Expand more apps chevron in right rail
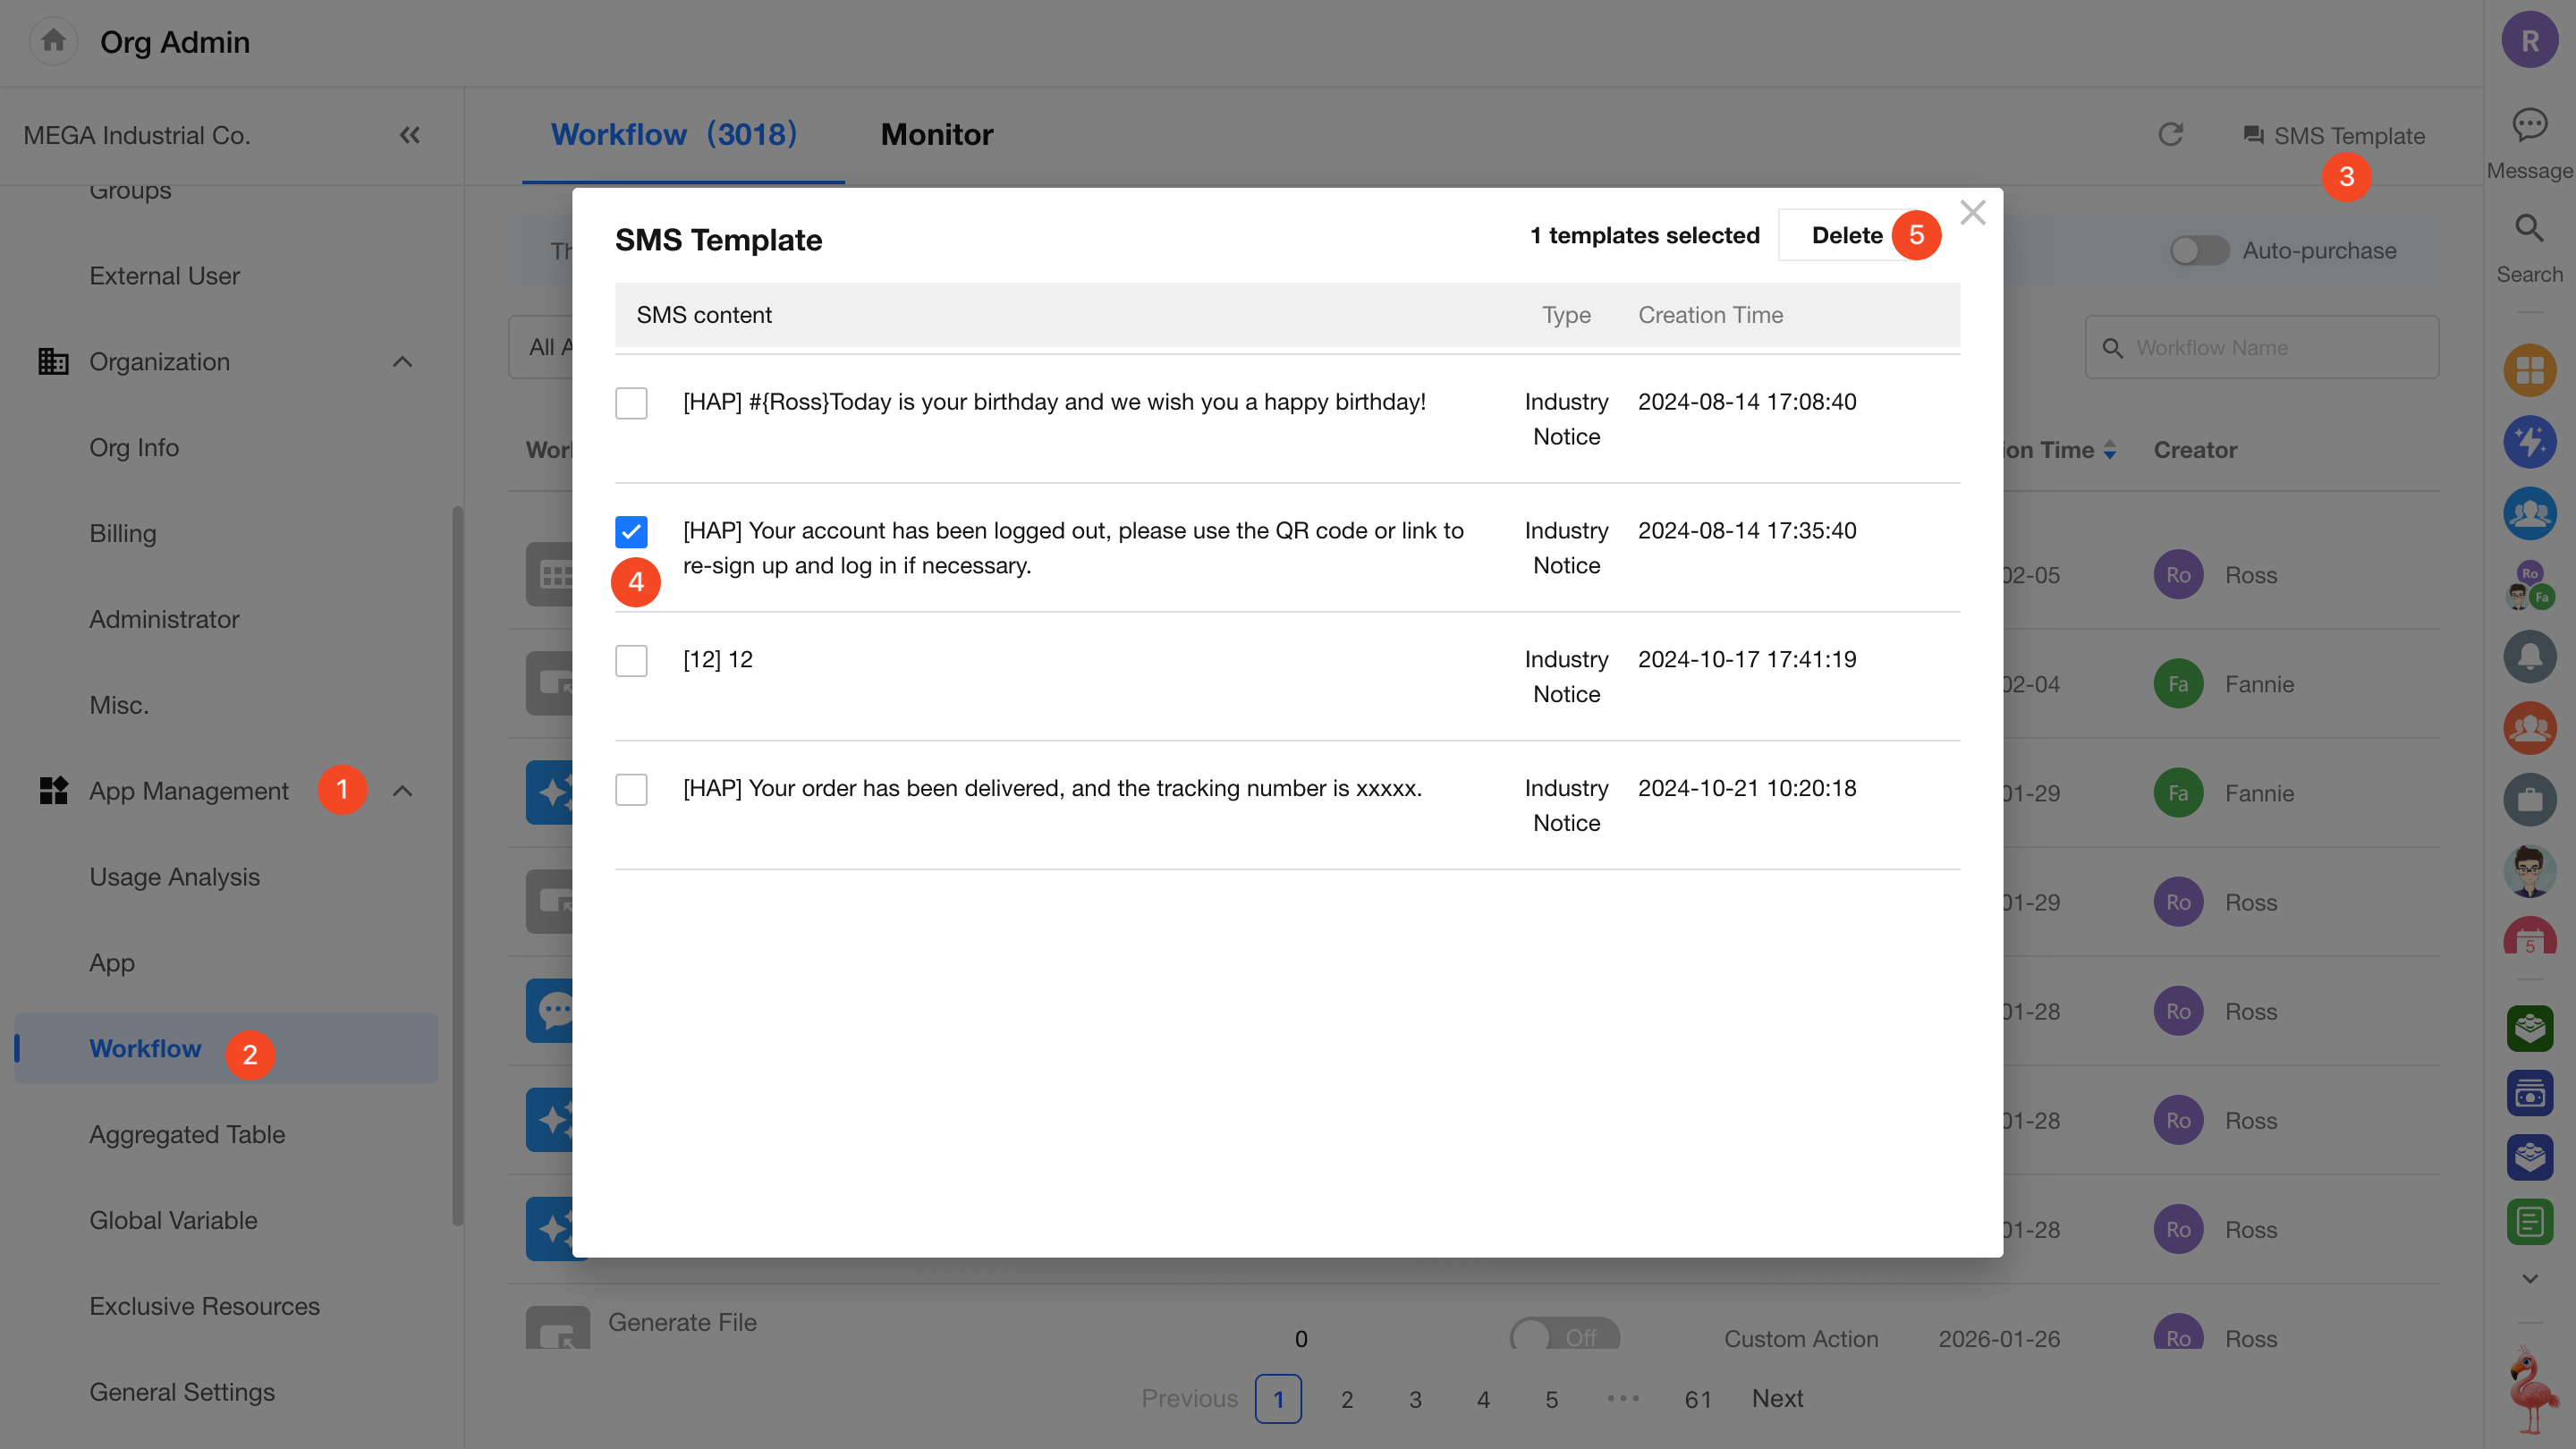The image size is (2576, 1449). pos(2529,1278)
